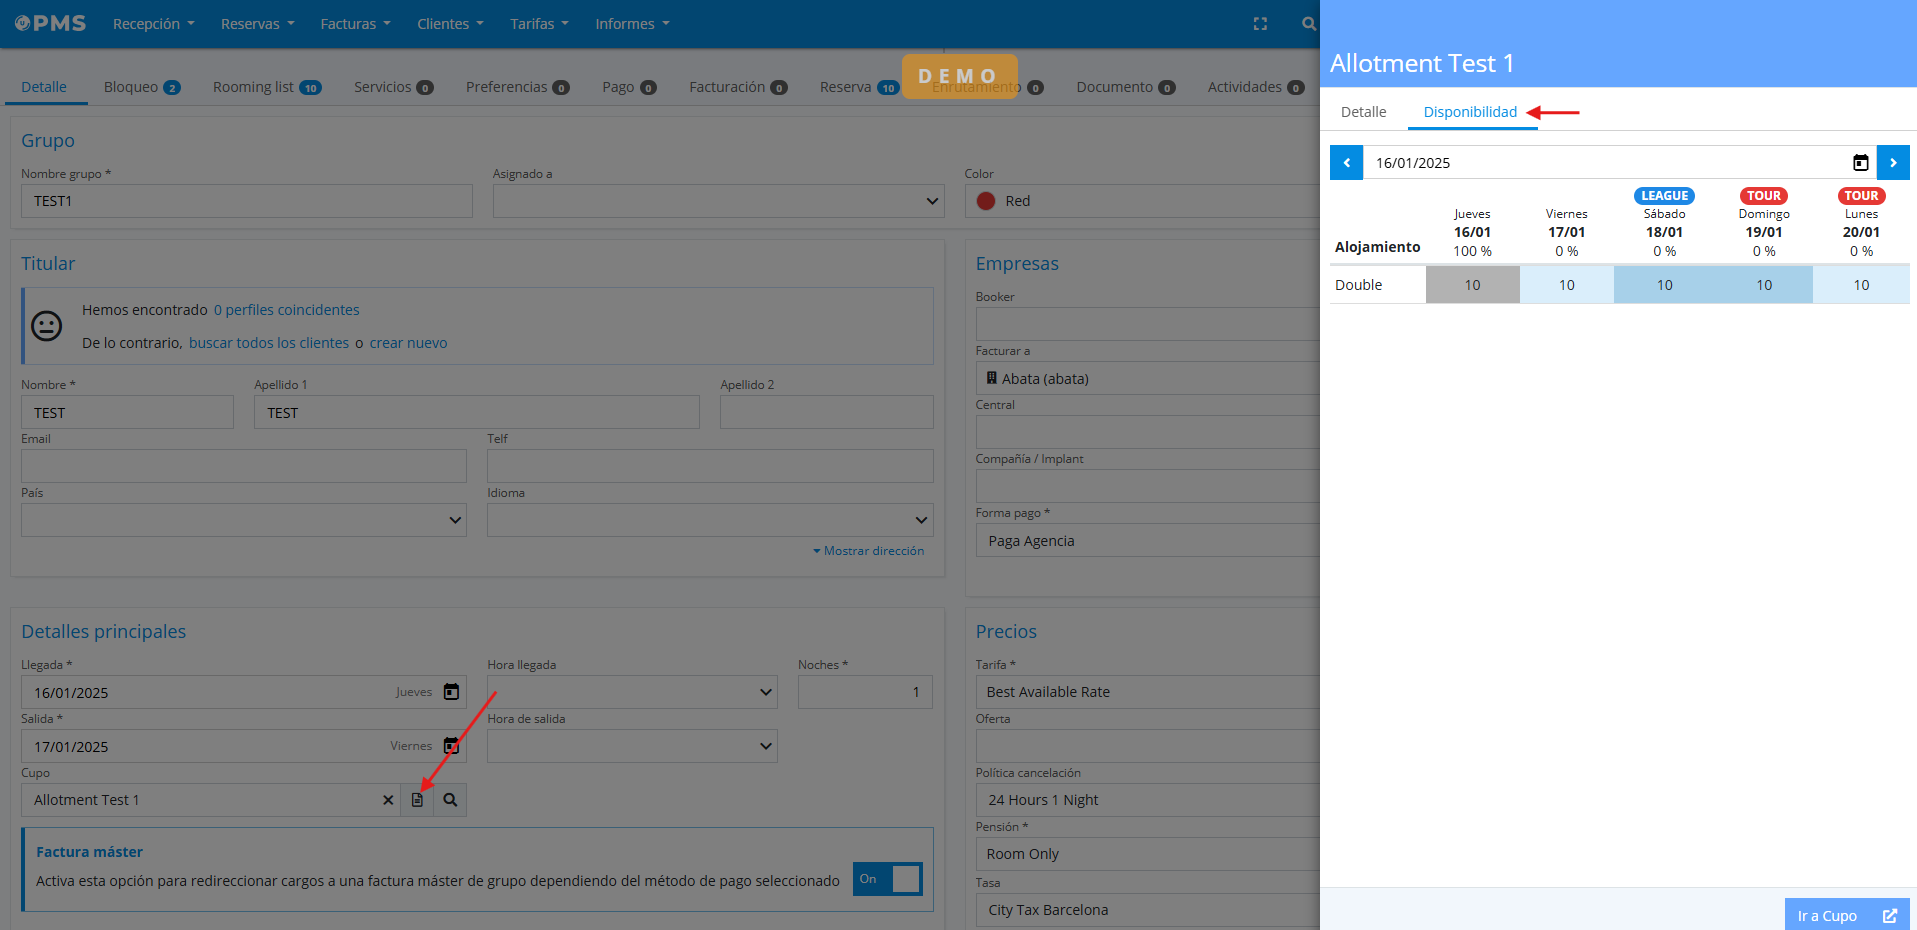1917x930 pixels.
Task: Open availability panel calendar icon
Action: tap(1860, 163)
